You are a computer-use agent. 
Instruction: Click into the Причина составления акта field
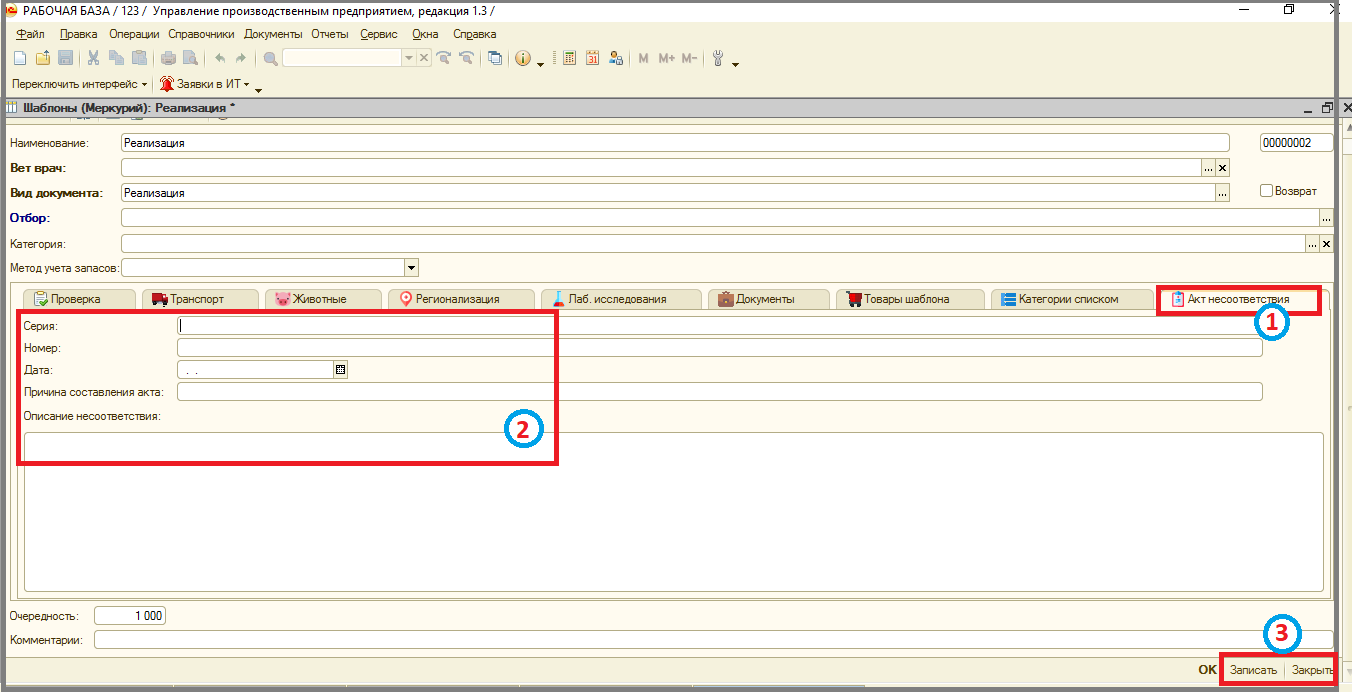click(719, 392)
